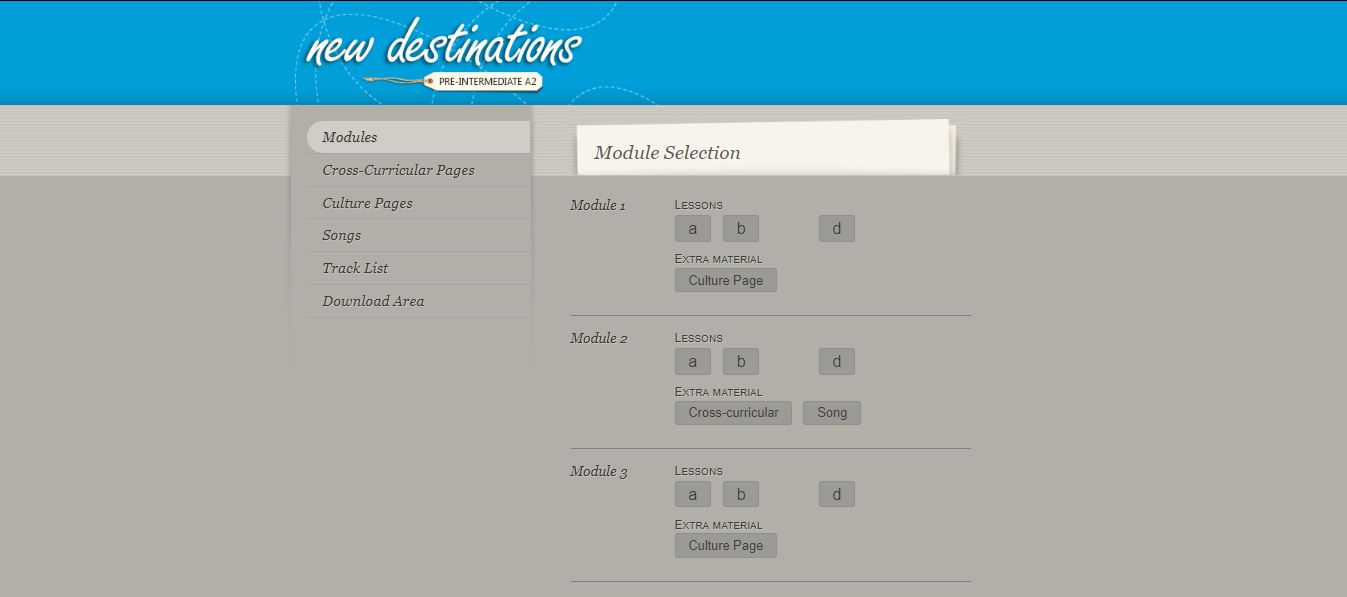Open lesson d of Module 2
1347x597 pixels.
point(837,362)
